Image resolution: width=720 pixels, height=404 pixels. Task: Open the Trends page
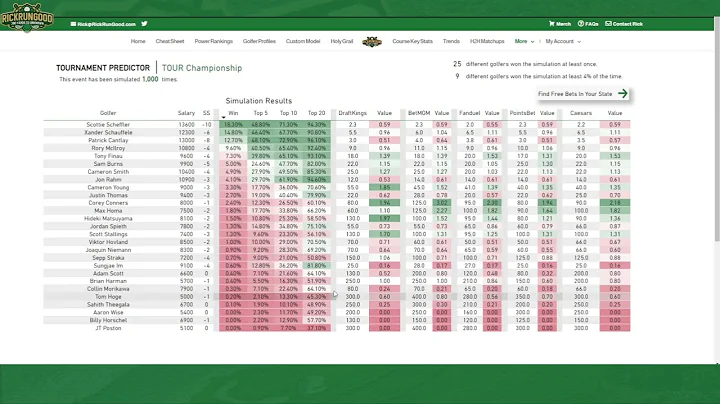451,41
